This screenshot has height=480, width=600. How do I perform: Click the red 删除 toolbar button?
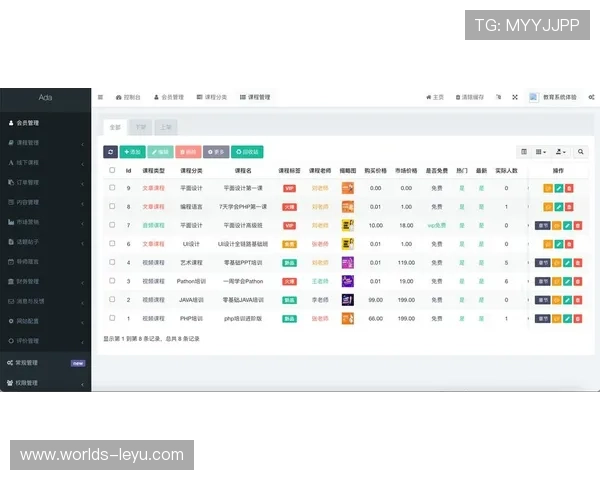[188, 152]
